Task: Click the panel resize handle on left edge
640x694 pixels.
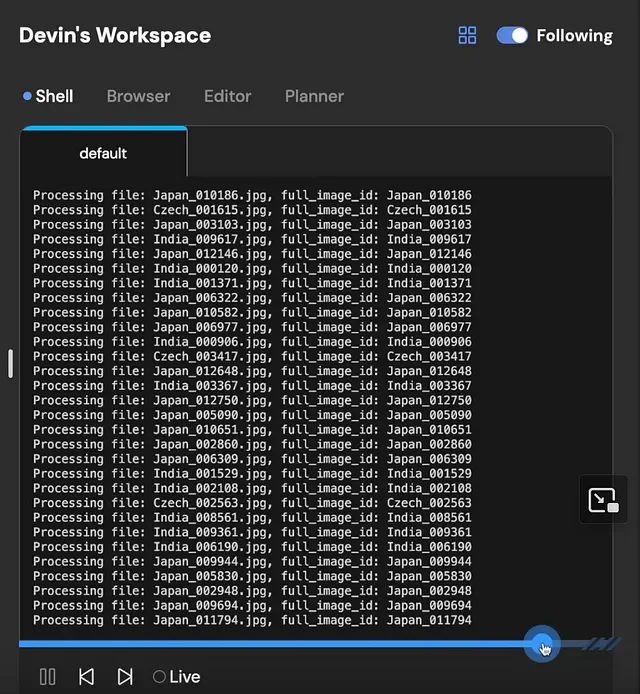Action: (11, 364)
